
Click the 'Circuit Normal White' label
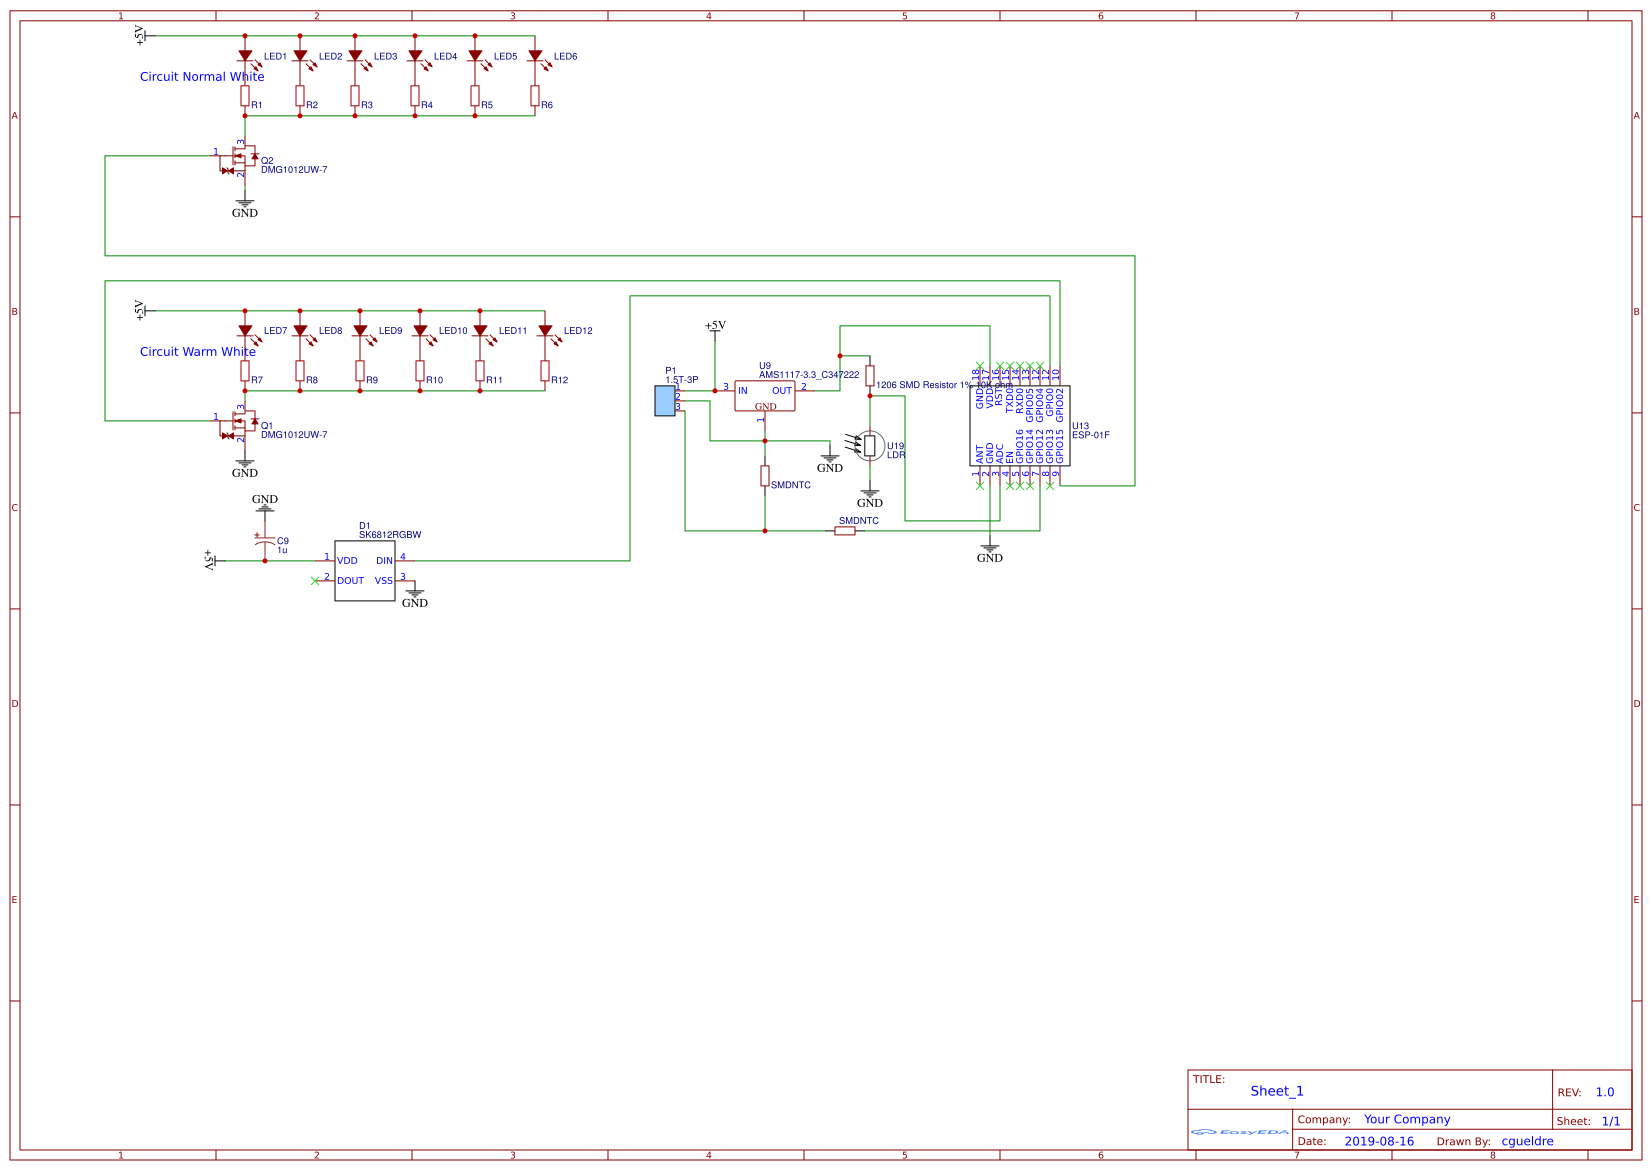pyautogui.click(x=202, y=76)
